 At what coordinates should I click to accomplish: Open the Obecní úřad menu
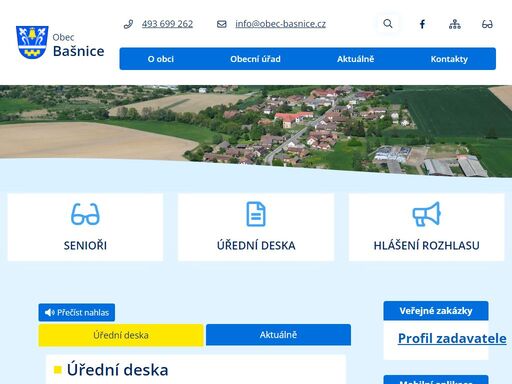[x=255, y=59]
